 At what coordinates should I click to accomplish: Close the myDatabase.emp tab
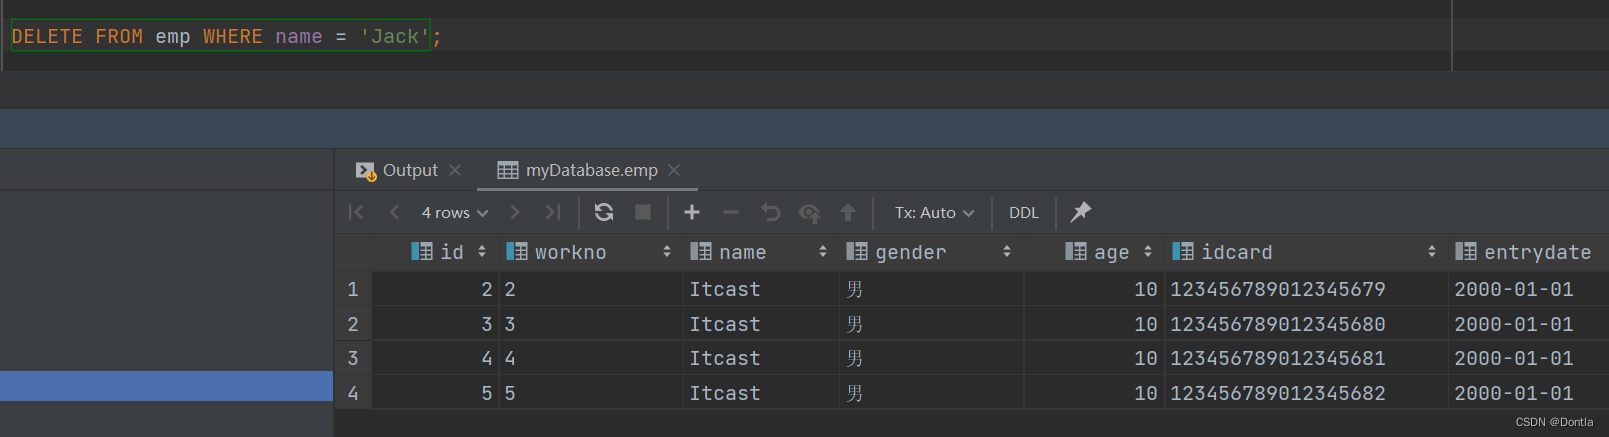pyautogui.click(x=674, y=170)
